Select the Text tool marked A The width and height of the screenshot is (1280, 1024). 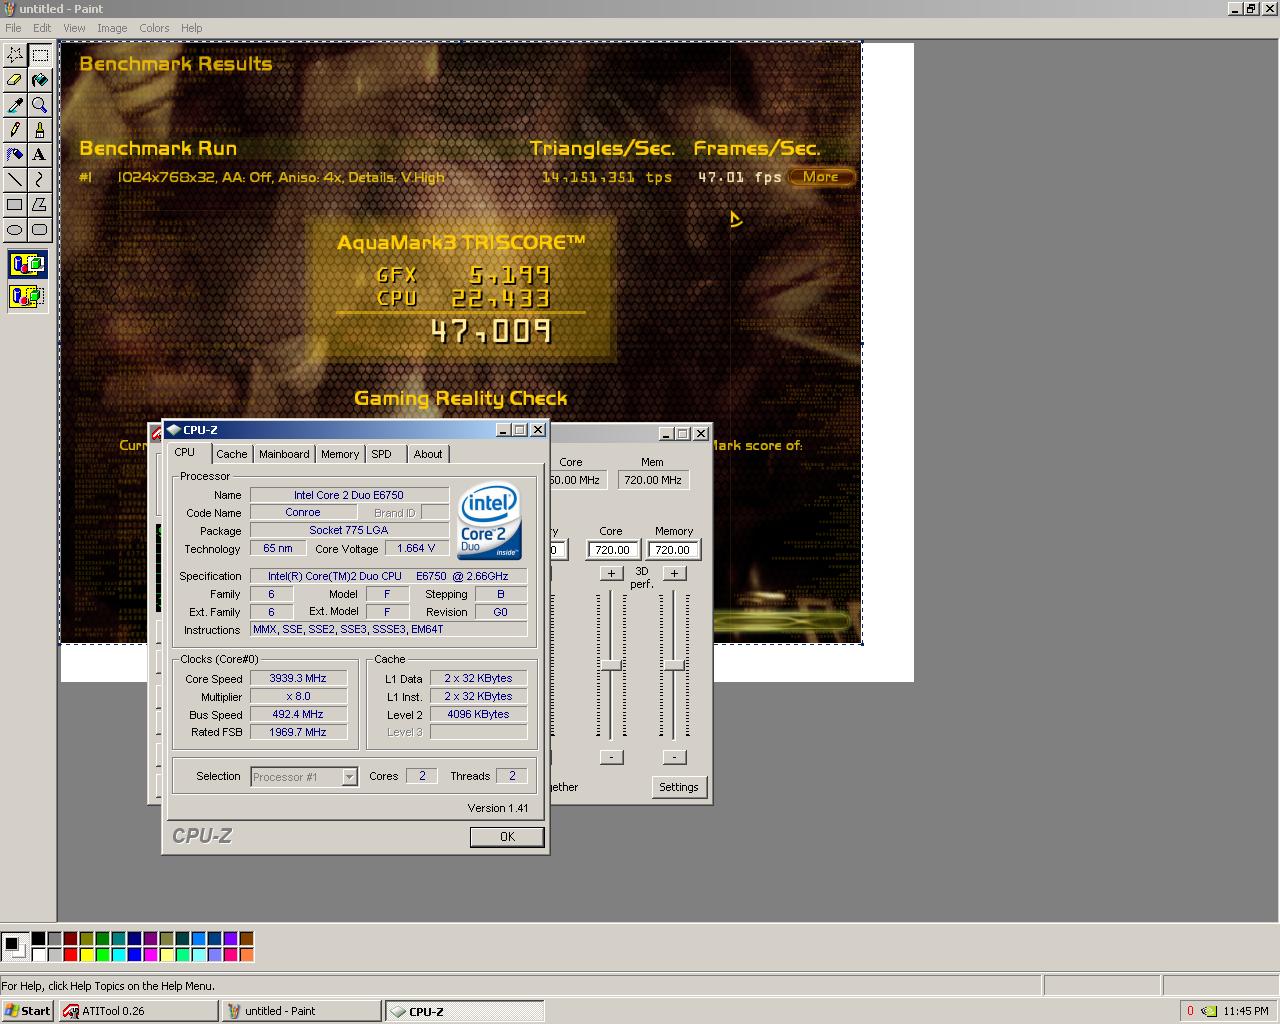coord(40,155)
